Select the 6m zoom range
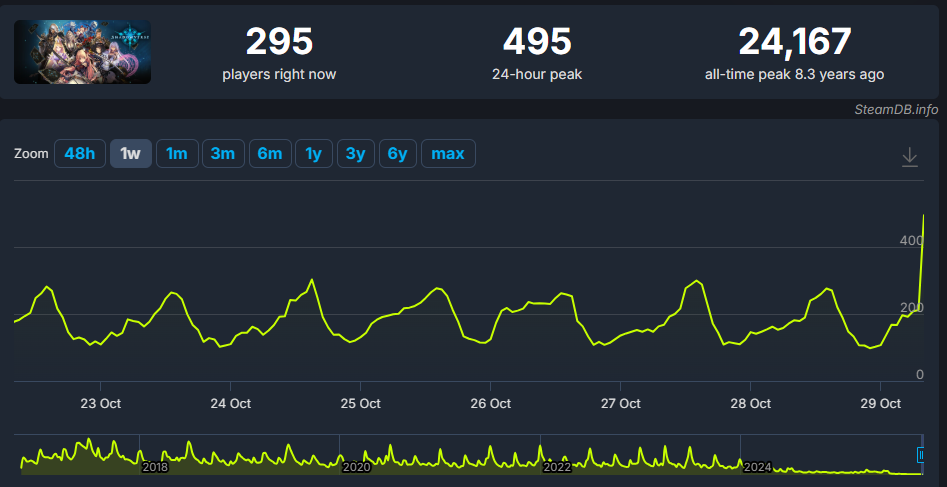The height and width of the screenshot is (487, 947). (x=270, y=153)
